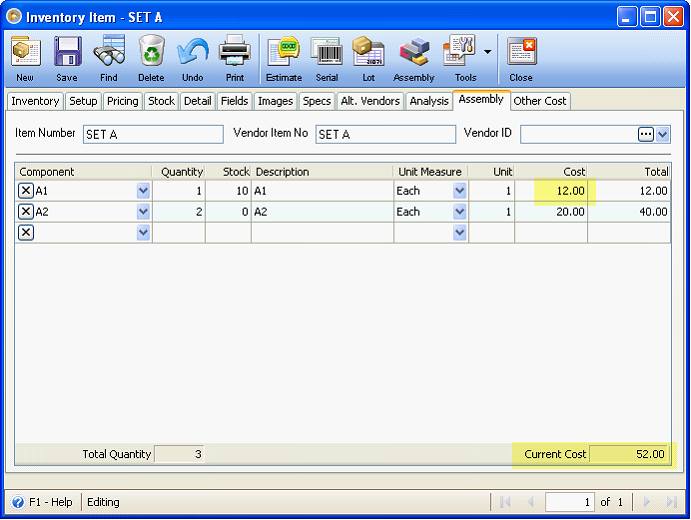Switch to the Pricing tab
Viewport: 691px width, 520px height.
tap(123, 101)
